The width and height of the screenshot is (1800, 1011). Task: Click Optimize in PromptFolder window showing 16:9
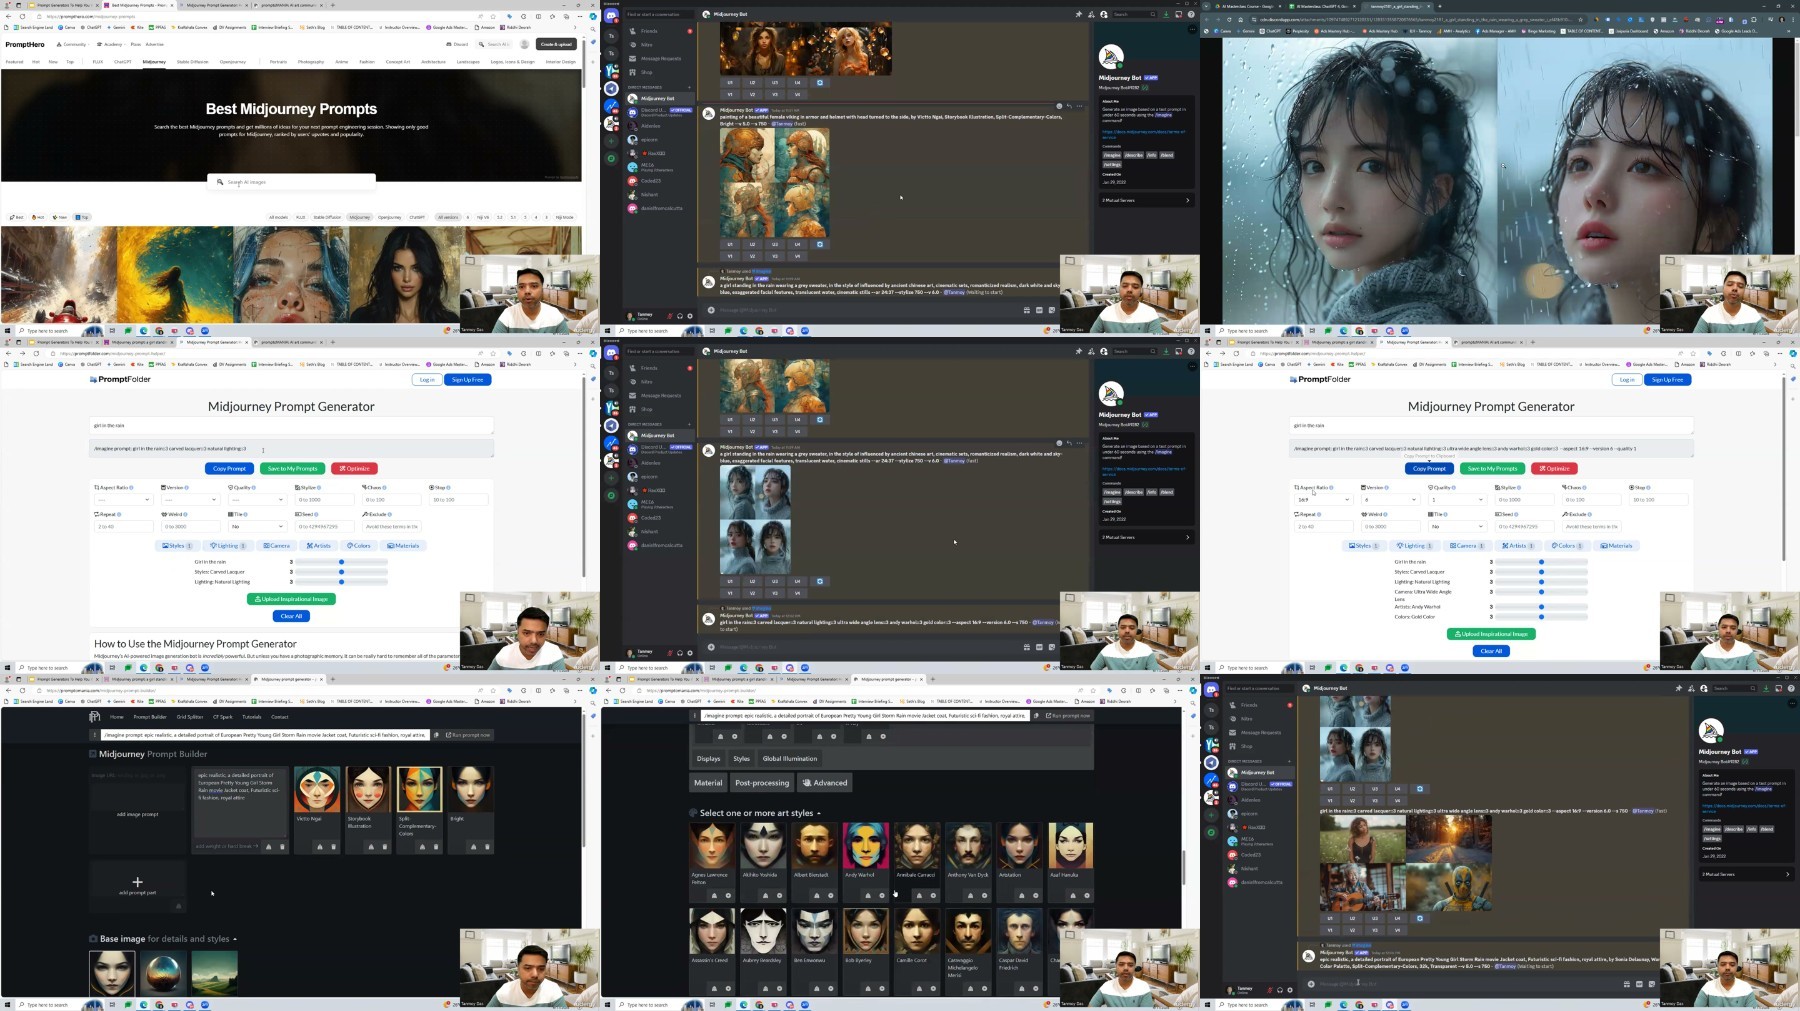1554,468
